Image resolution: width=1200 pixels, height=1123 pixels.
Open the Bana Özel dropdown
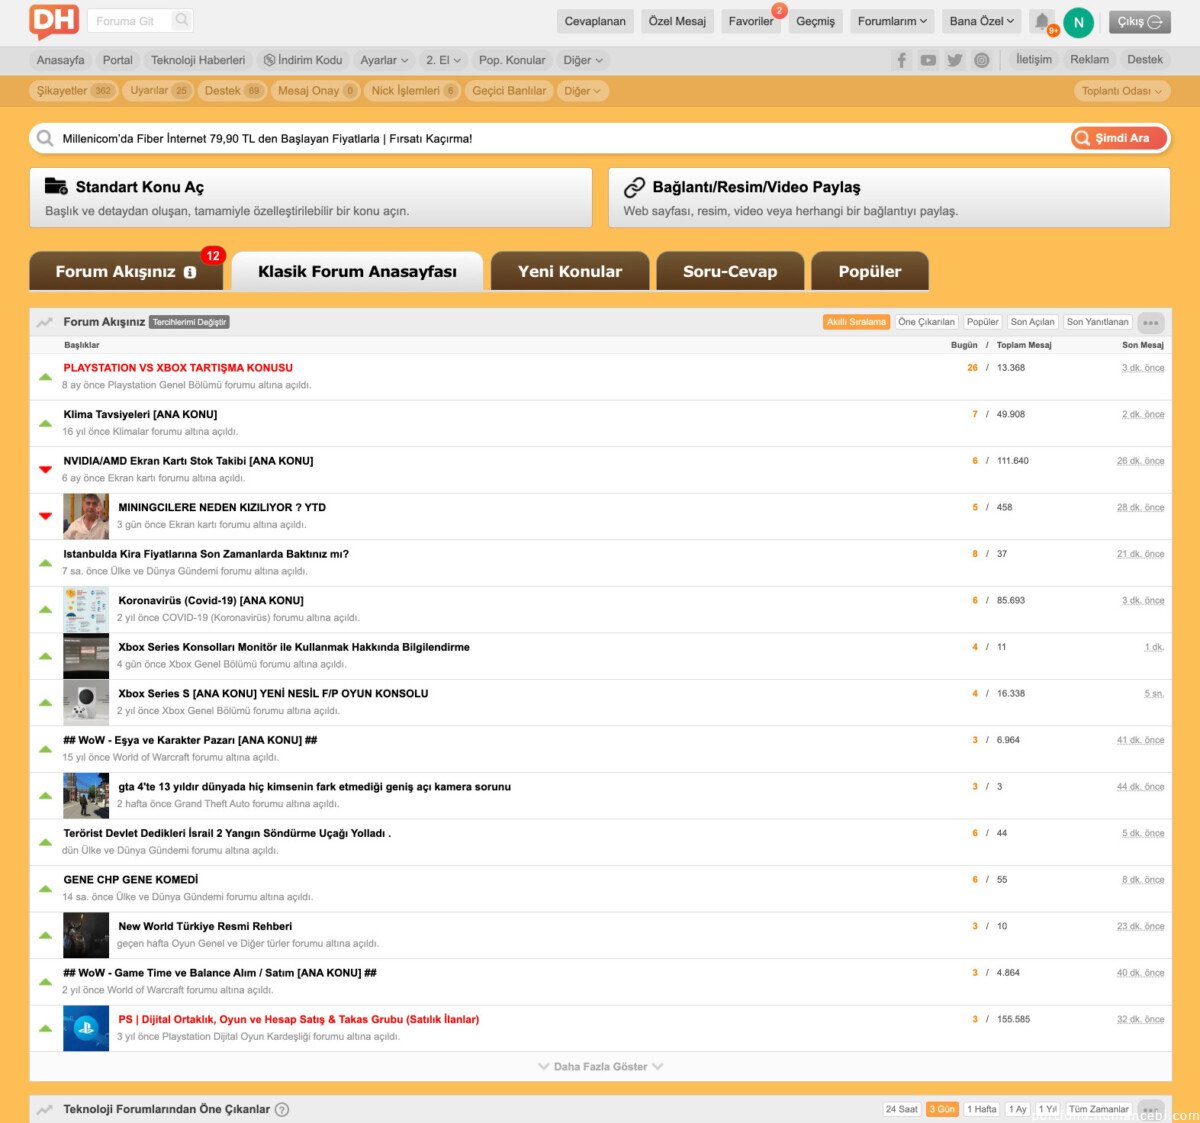pyautogui.click(x=981, y=21)
